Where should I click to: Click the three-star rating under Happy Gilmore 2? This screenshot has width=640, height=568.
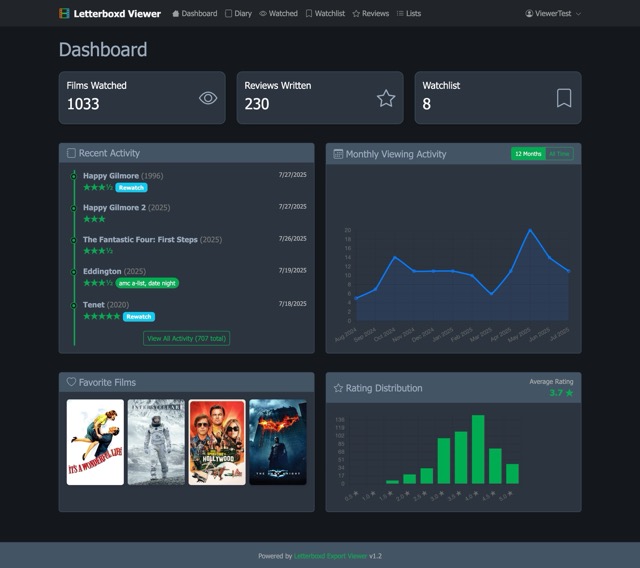(x=94, y=219)
